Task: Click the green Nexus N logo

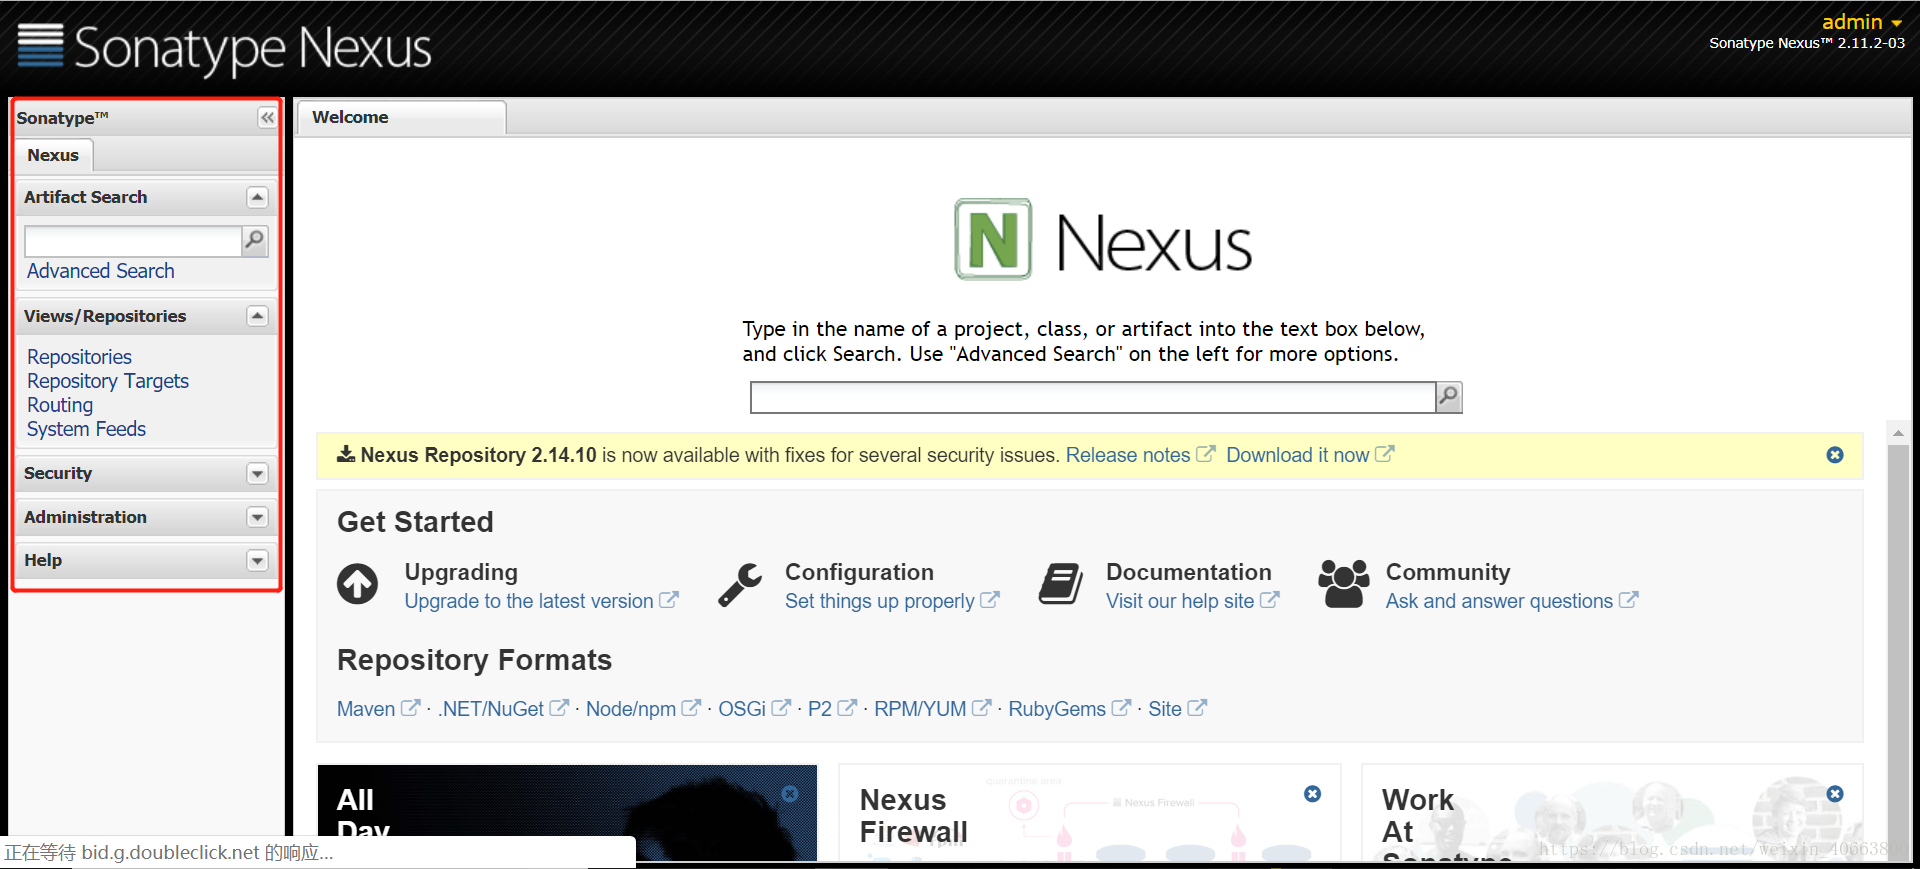Action: coord(993,239)
